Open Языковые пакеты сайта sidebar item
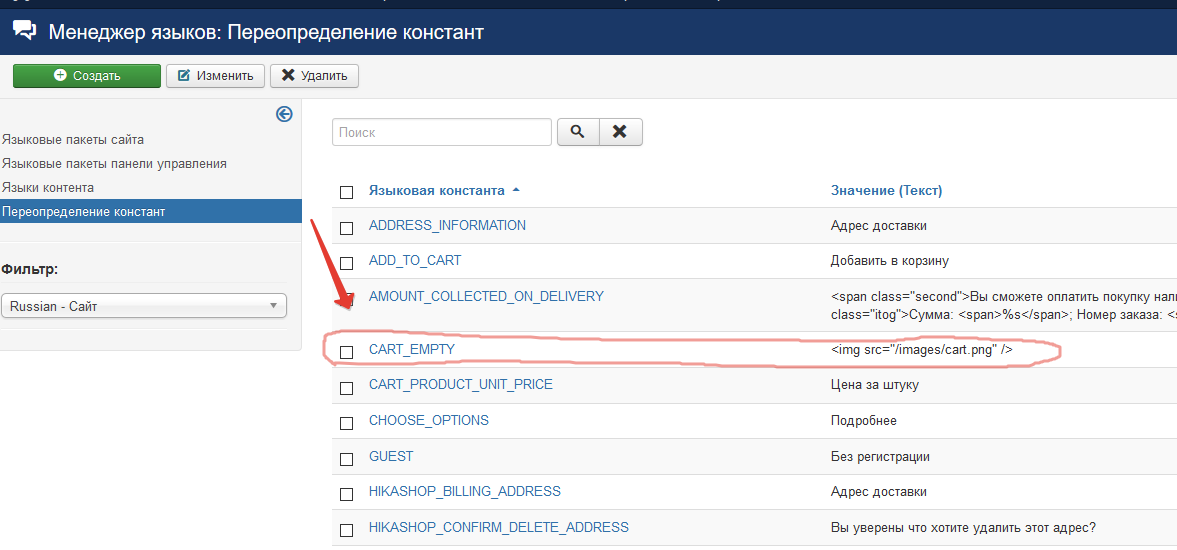1177x550 pixels. click(x=73, y=140)
